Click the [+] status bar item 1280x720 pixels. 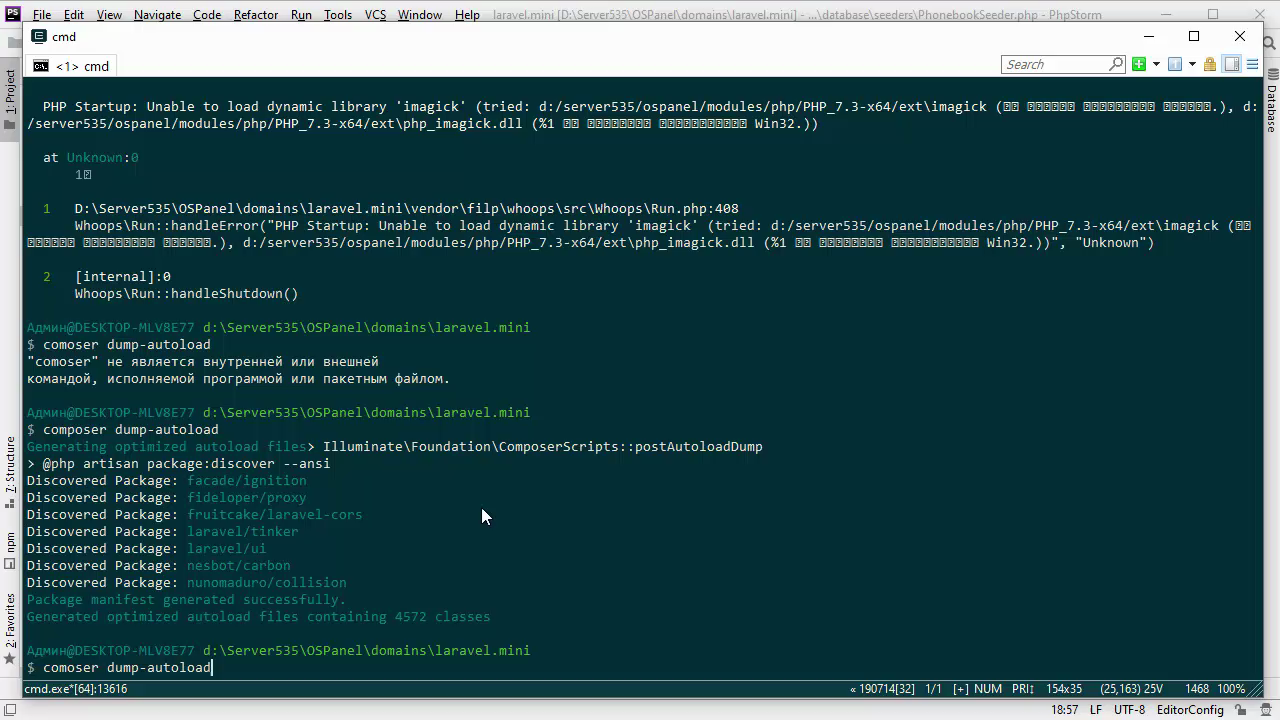[x=960, y=689]
